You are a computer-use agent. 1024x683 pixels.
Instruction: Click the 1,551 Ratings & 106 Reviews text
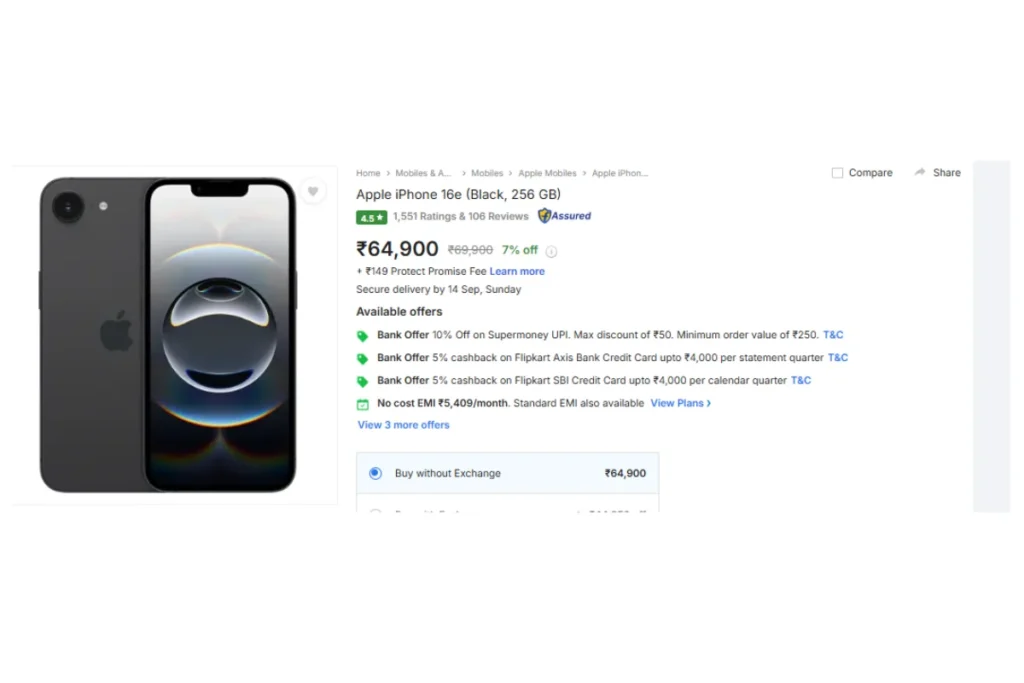click(x=461, y=216)
